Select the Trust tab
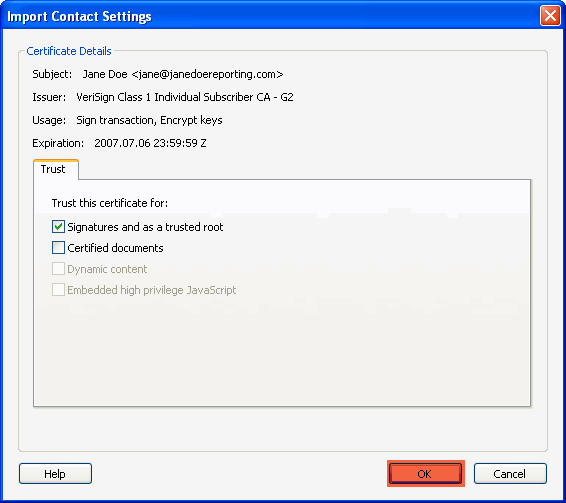566x503 pixels. click(x=56, y=169)
